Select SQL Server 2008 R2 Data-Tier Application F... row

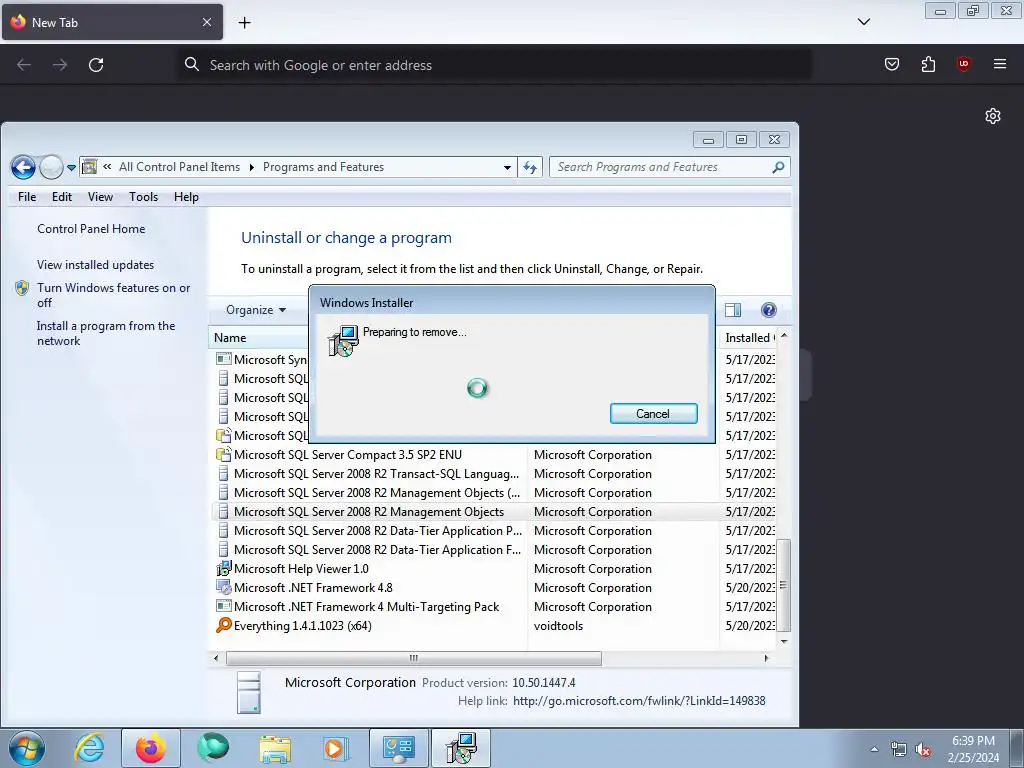click(377, 549)
